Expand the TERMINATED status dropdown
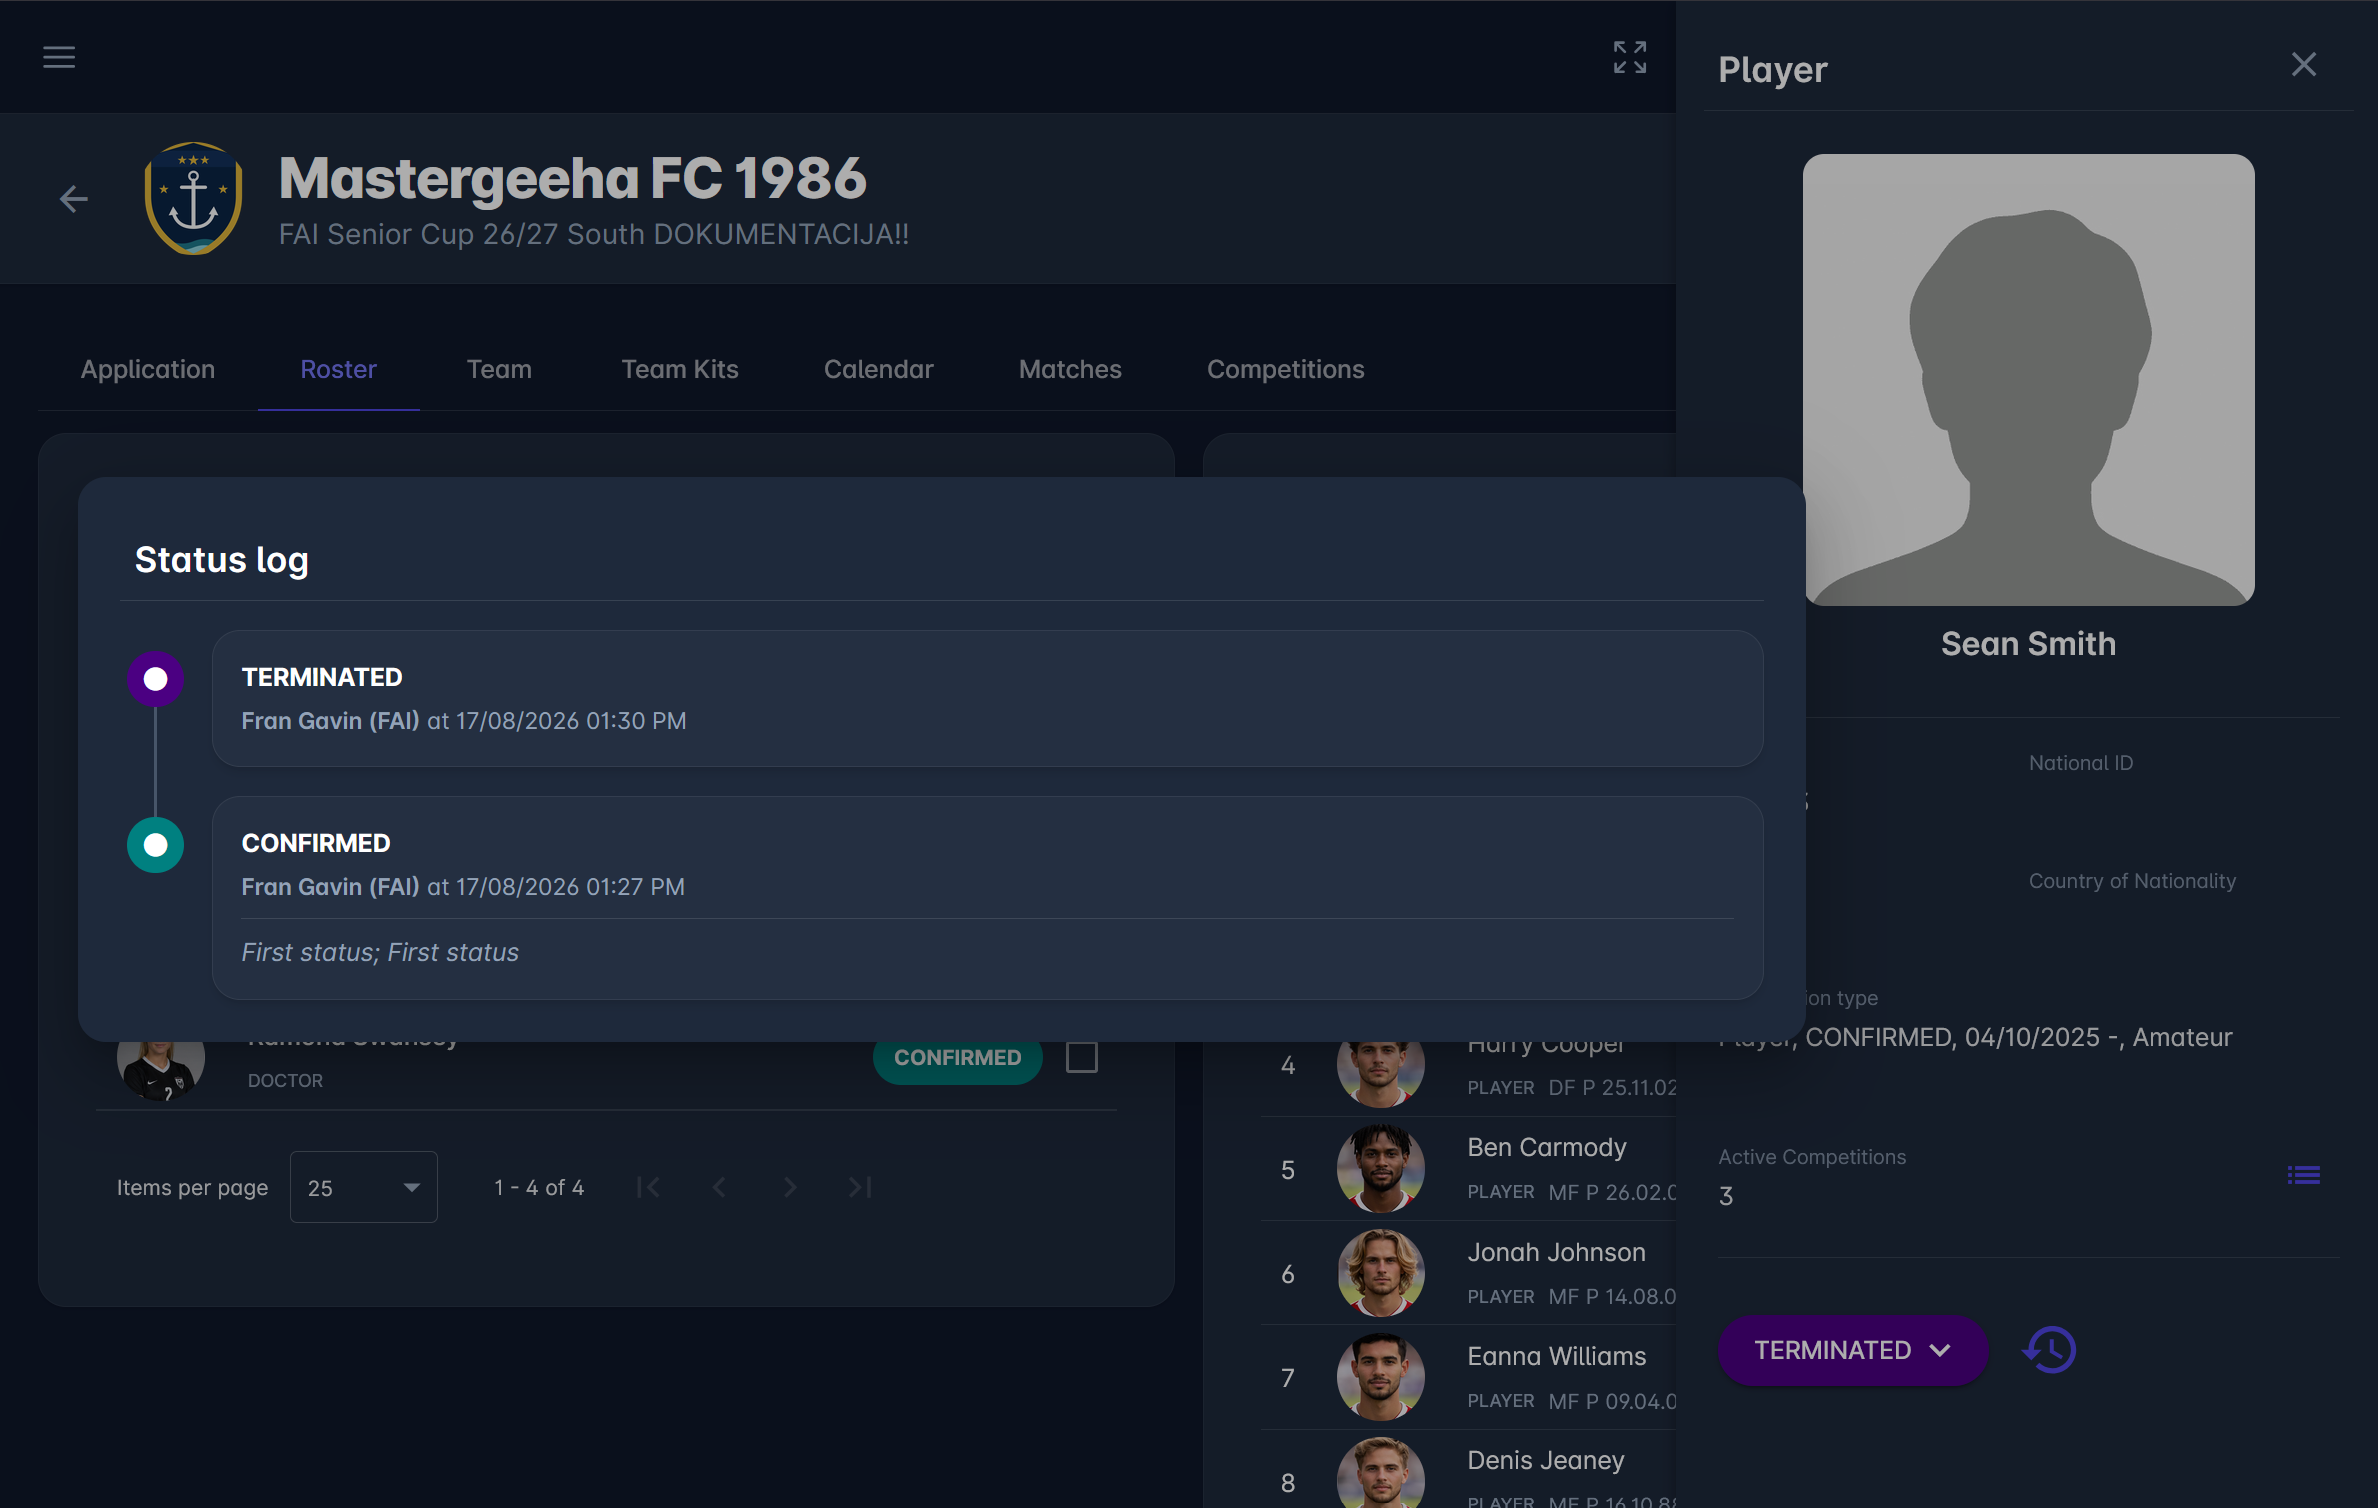This screenshot has height=1508, width=2378. (x=1852, y=1350)
